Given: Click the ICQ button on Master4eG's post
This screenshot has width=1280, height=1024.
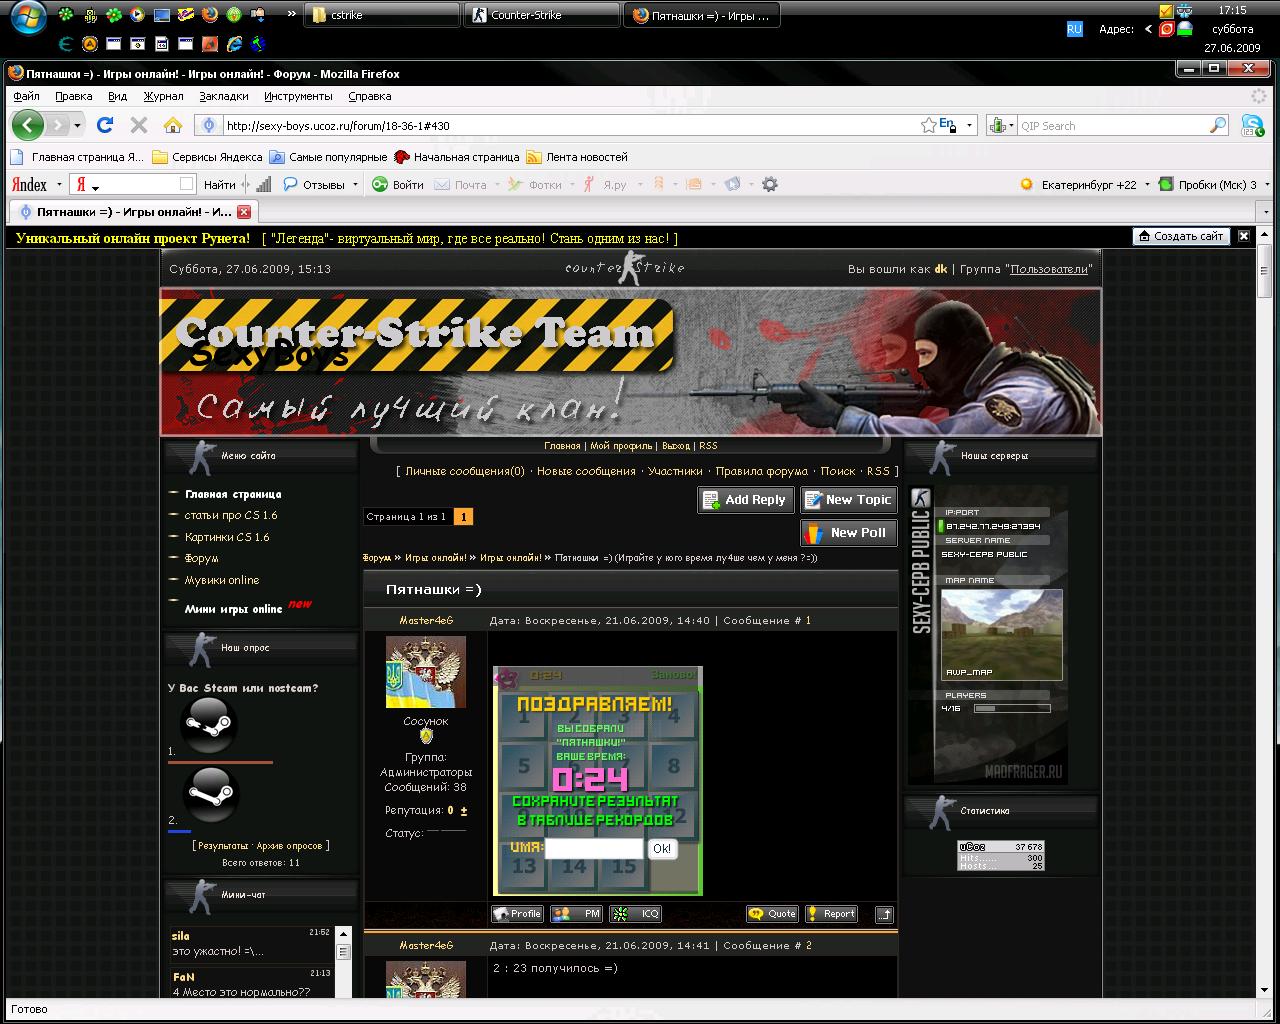Looking at the screenshot, I should click(x=636, y=914).
